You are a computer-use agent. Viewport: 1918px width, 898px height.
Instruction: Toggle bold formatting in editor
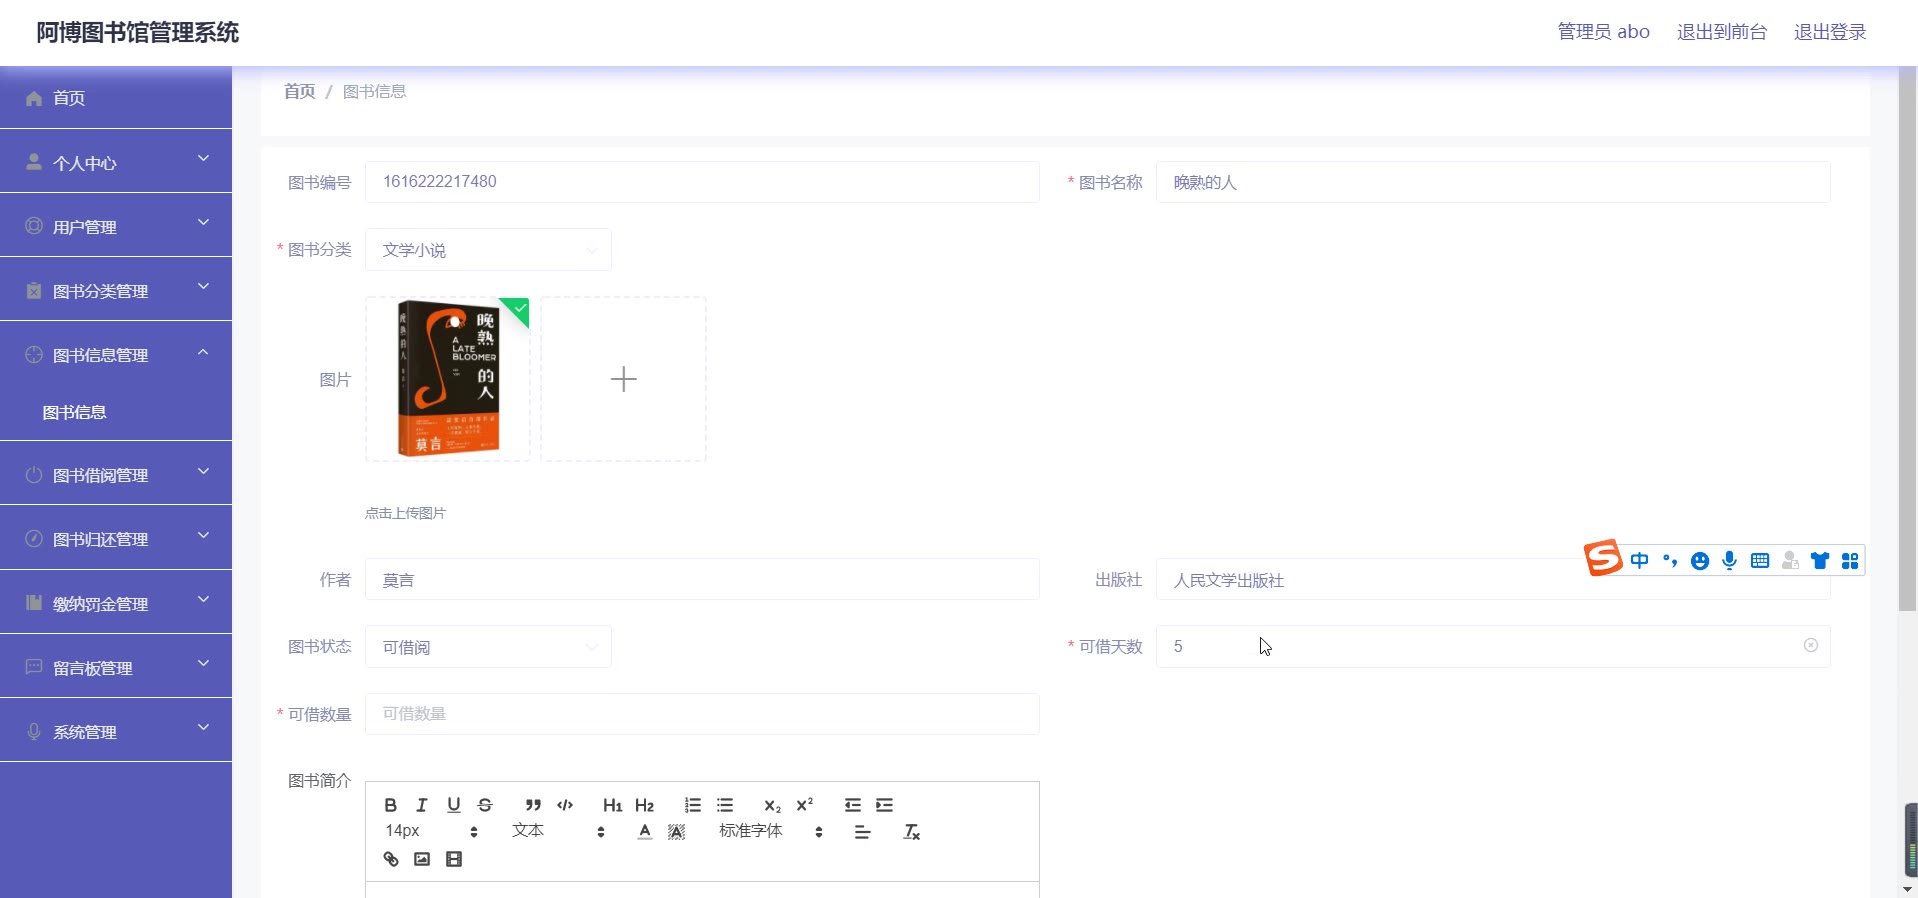point(391,805)
